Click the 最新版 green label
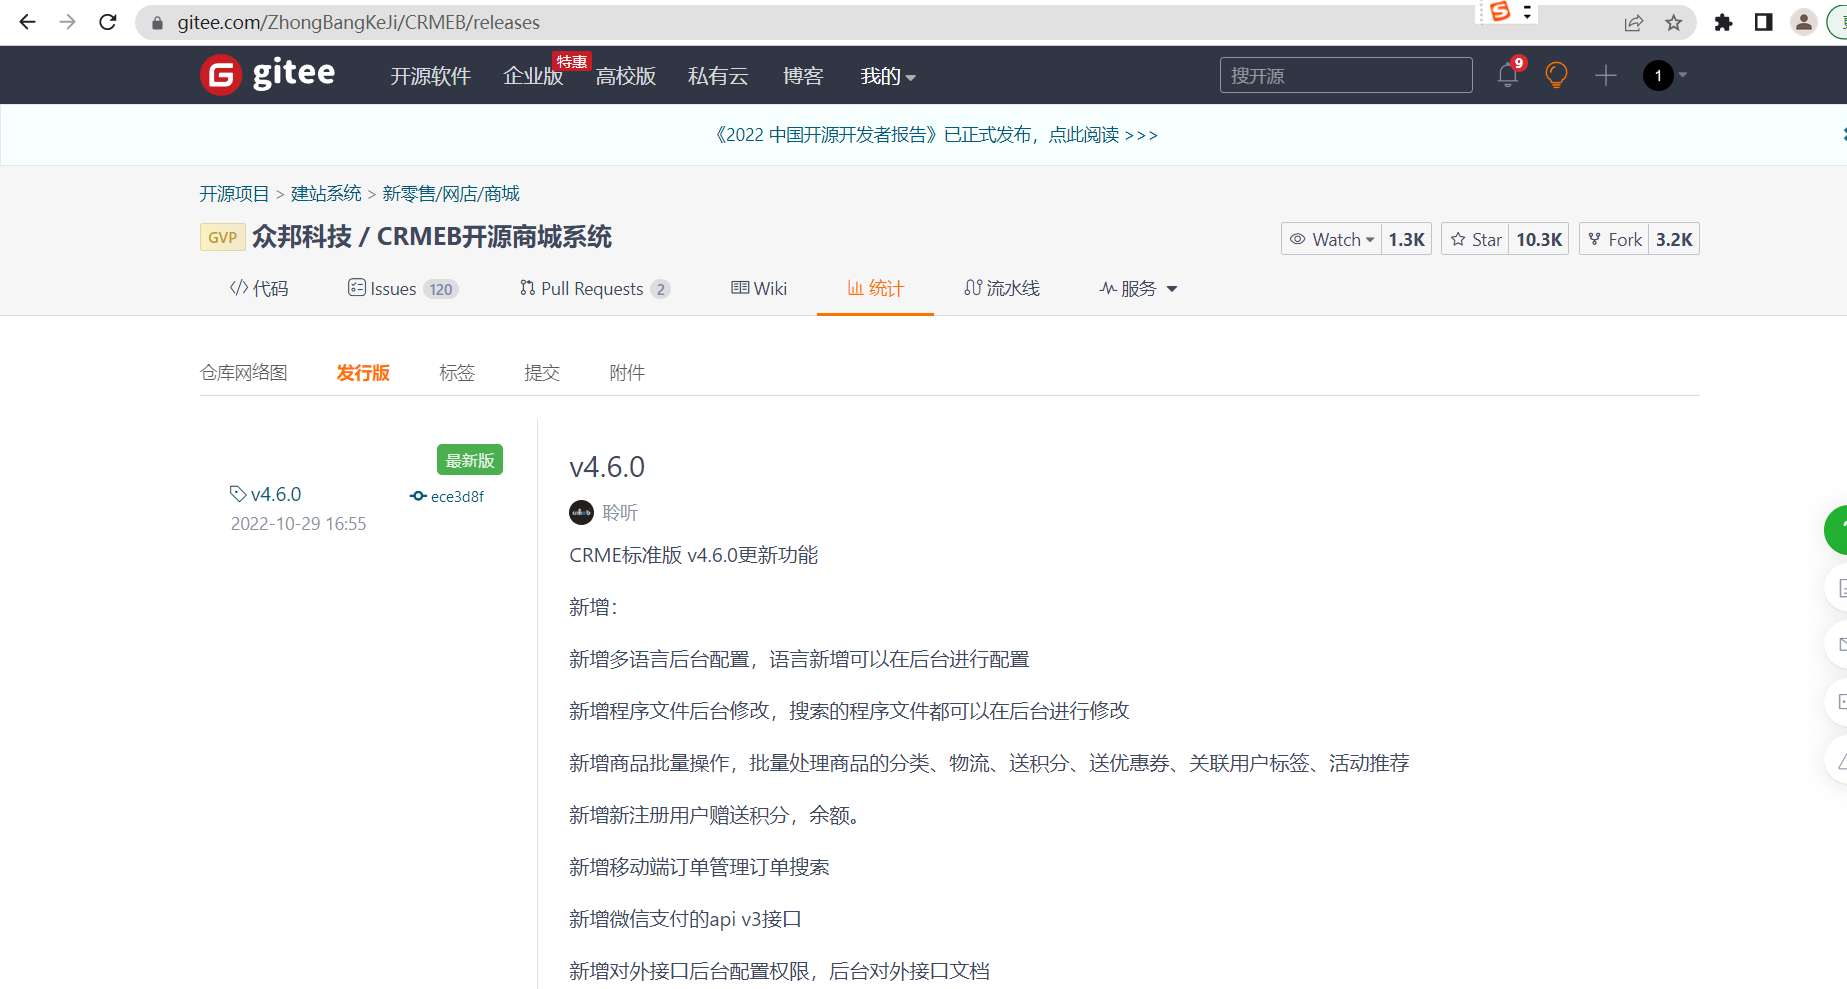Image resolution: width=1847 pixels, height=989 pixels. 470,460
